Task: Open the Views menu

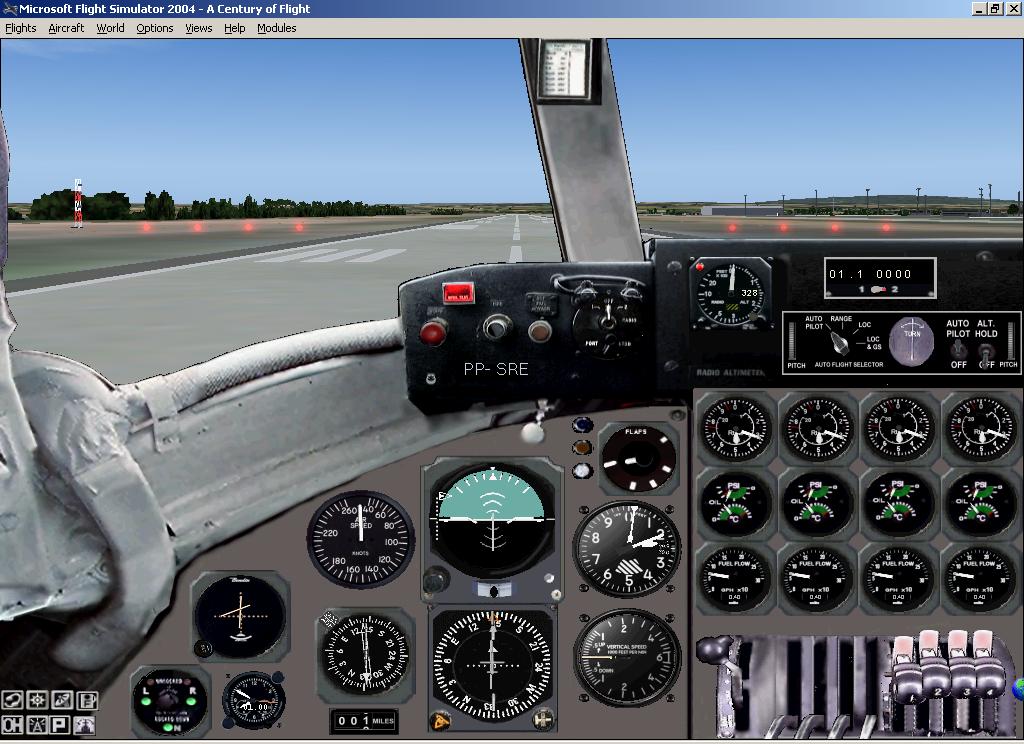Action: (199, 28)
